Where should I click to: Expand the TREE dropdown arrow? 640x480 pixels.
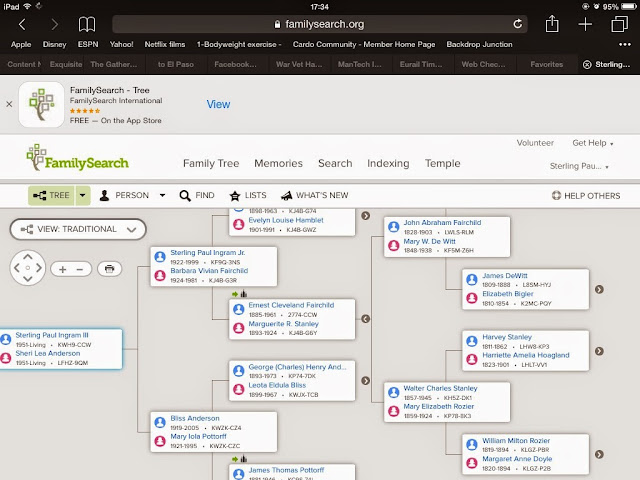82,196
